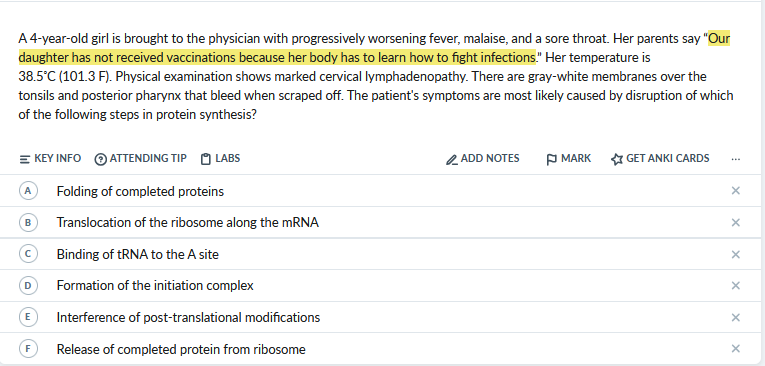
Task: Open the Labs reference
Action: (221, 159)
